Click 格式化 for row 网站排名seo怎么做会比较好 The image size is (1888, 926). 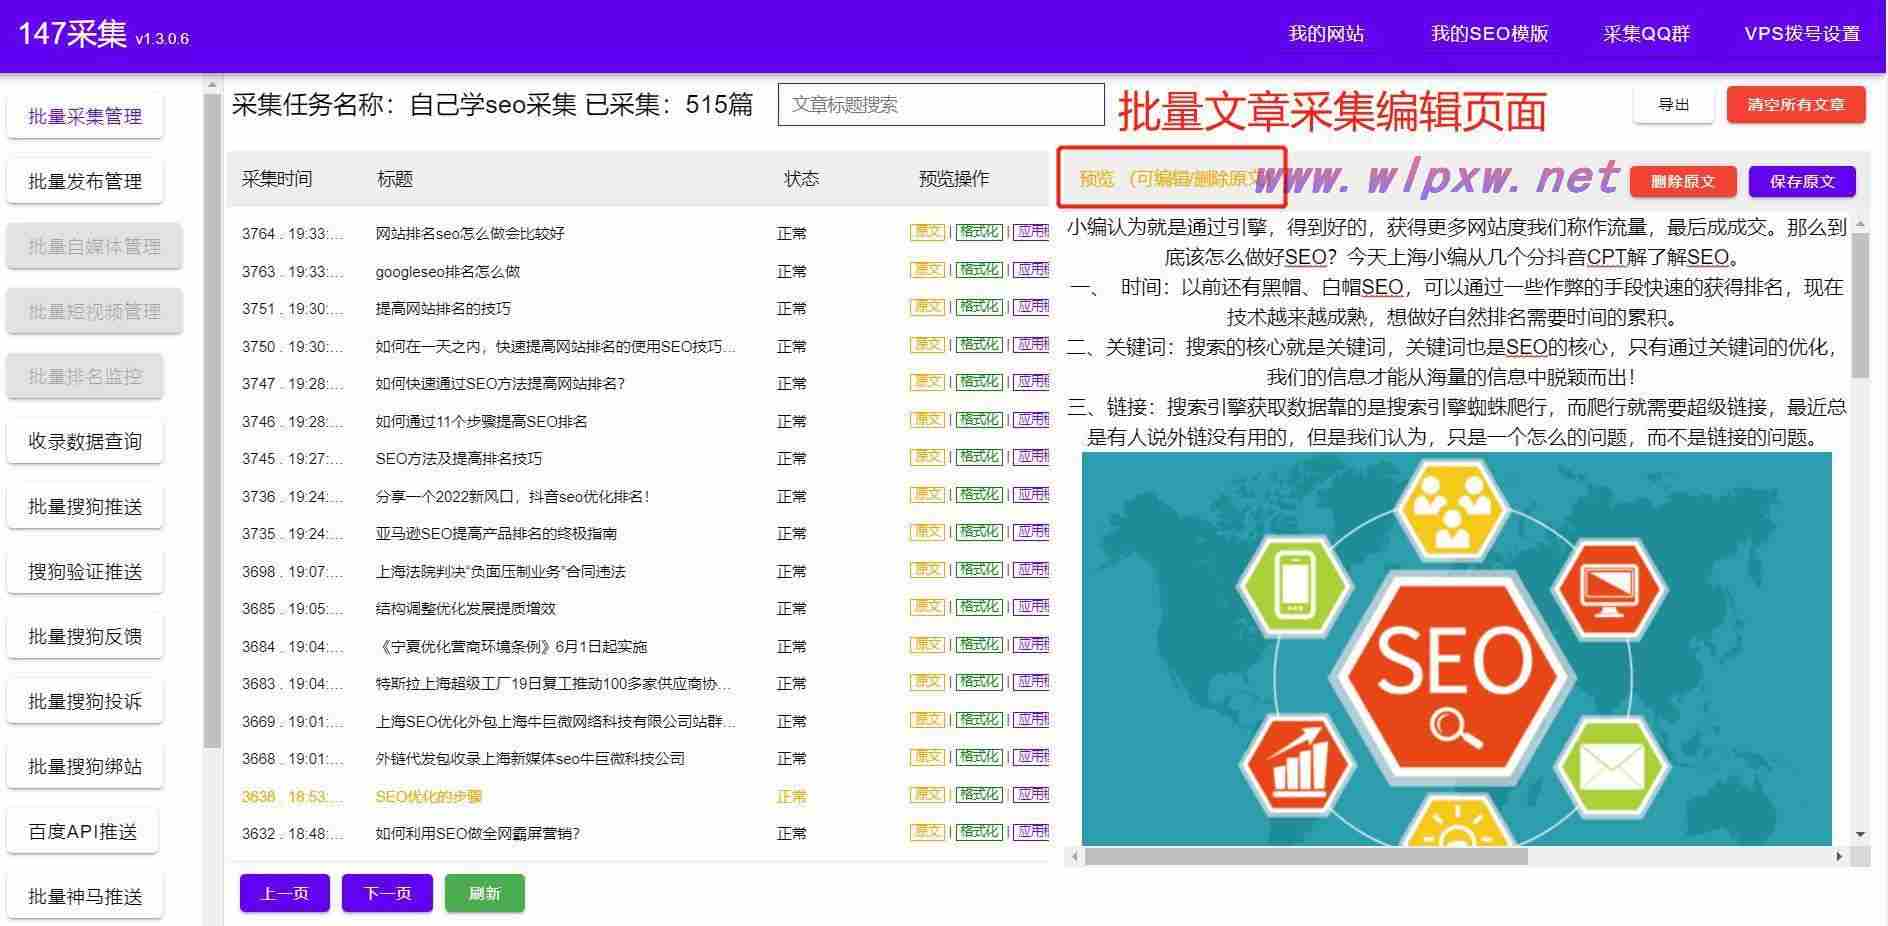pyautogui.click(x=979, y=232)
